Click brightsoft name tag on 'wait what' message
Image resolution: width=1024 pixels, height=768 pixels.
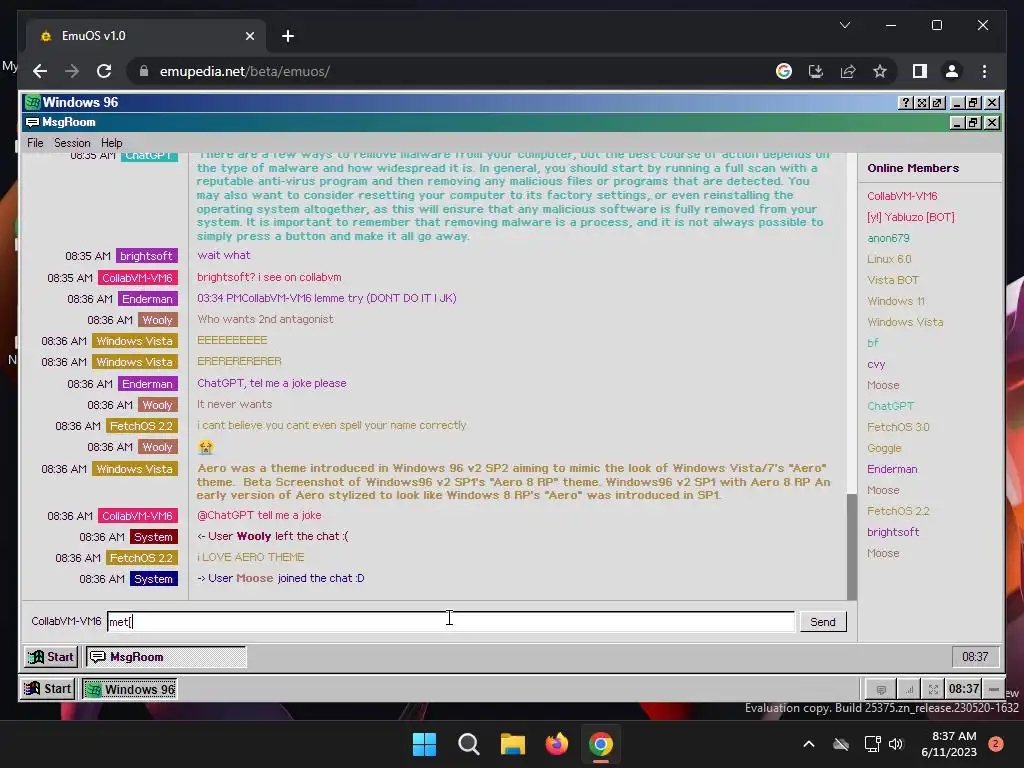tap(146, 256)
